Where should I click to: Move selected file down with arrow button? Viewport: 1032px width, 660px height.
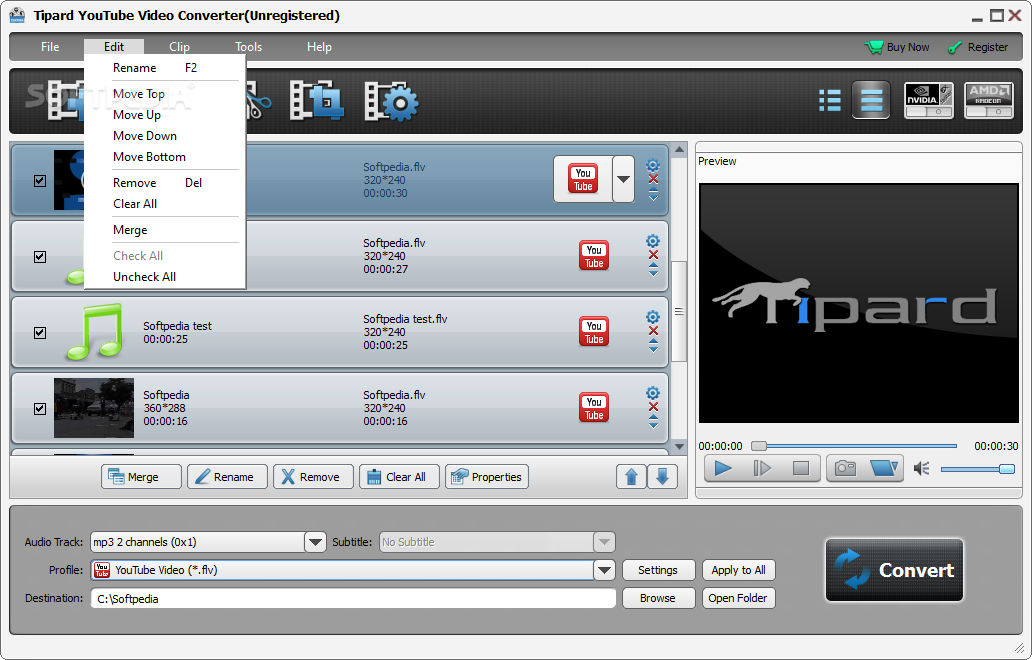[x=662, y=476]
